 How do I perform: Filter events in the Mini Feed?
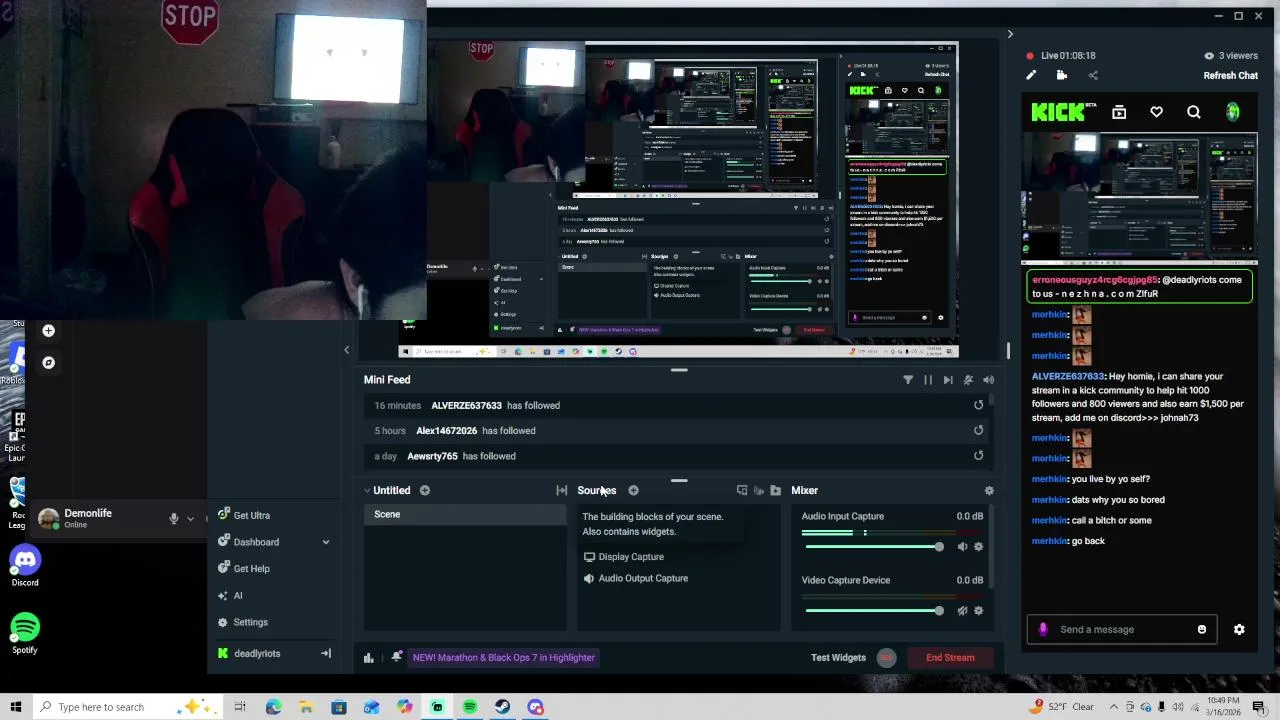tap(908, 380)
